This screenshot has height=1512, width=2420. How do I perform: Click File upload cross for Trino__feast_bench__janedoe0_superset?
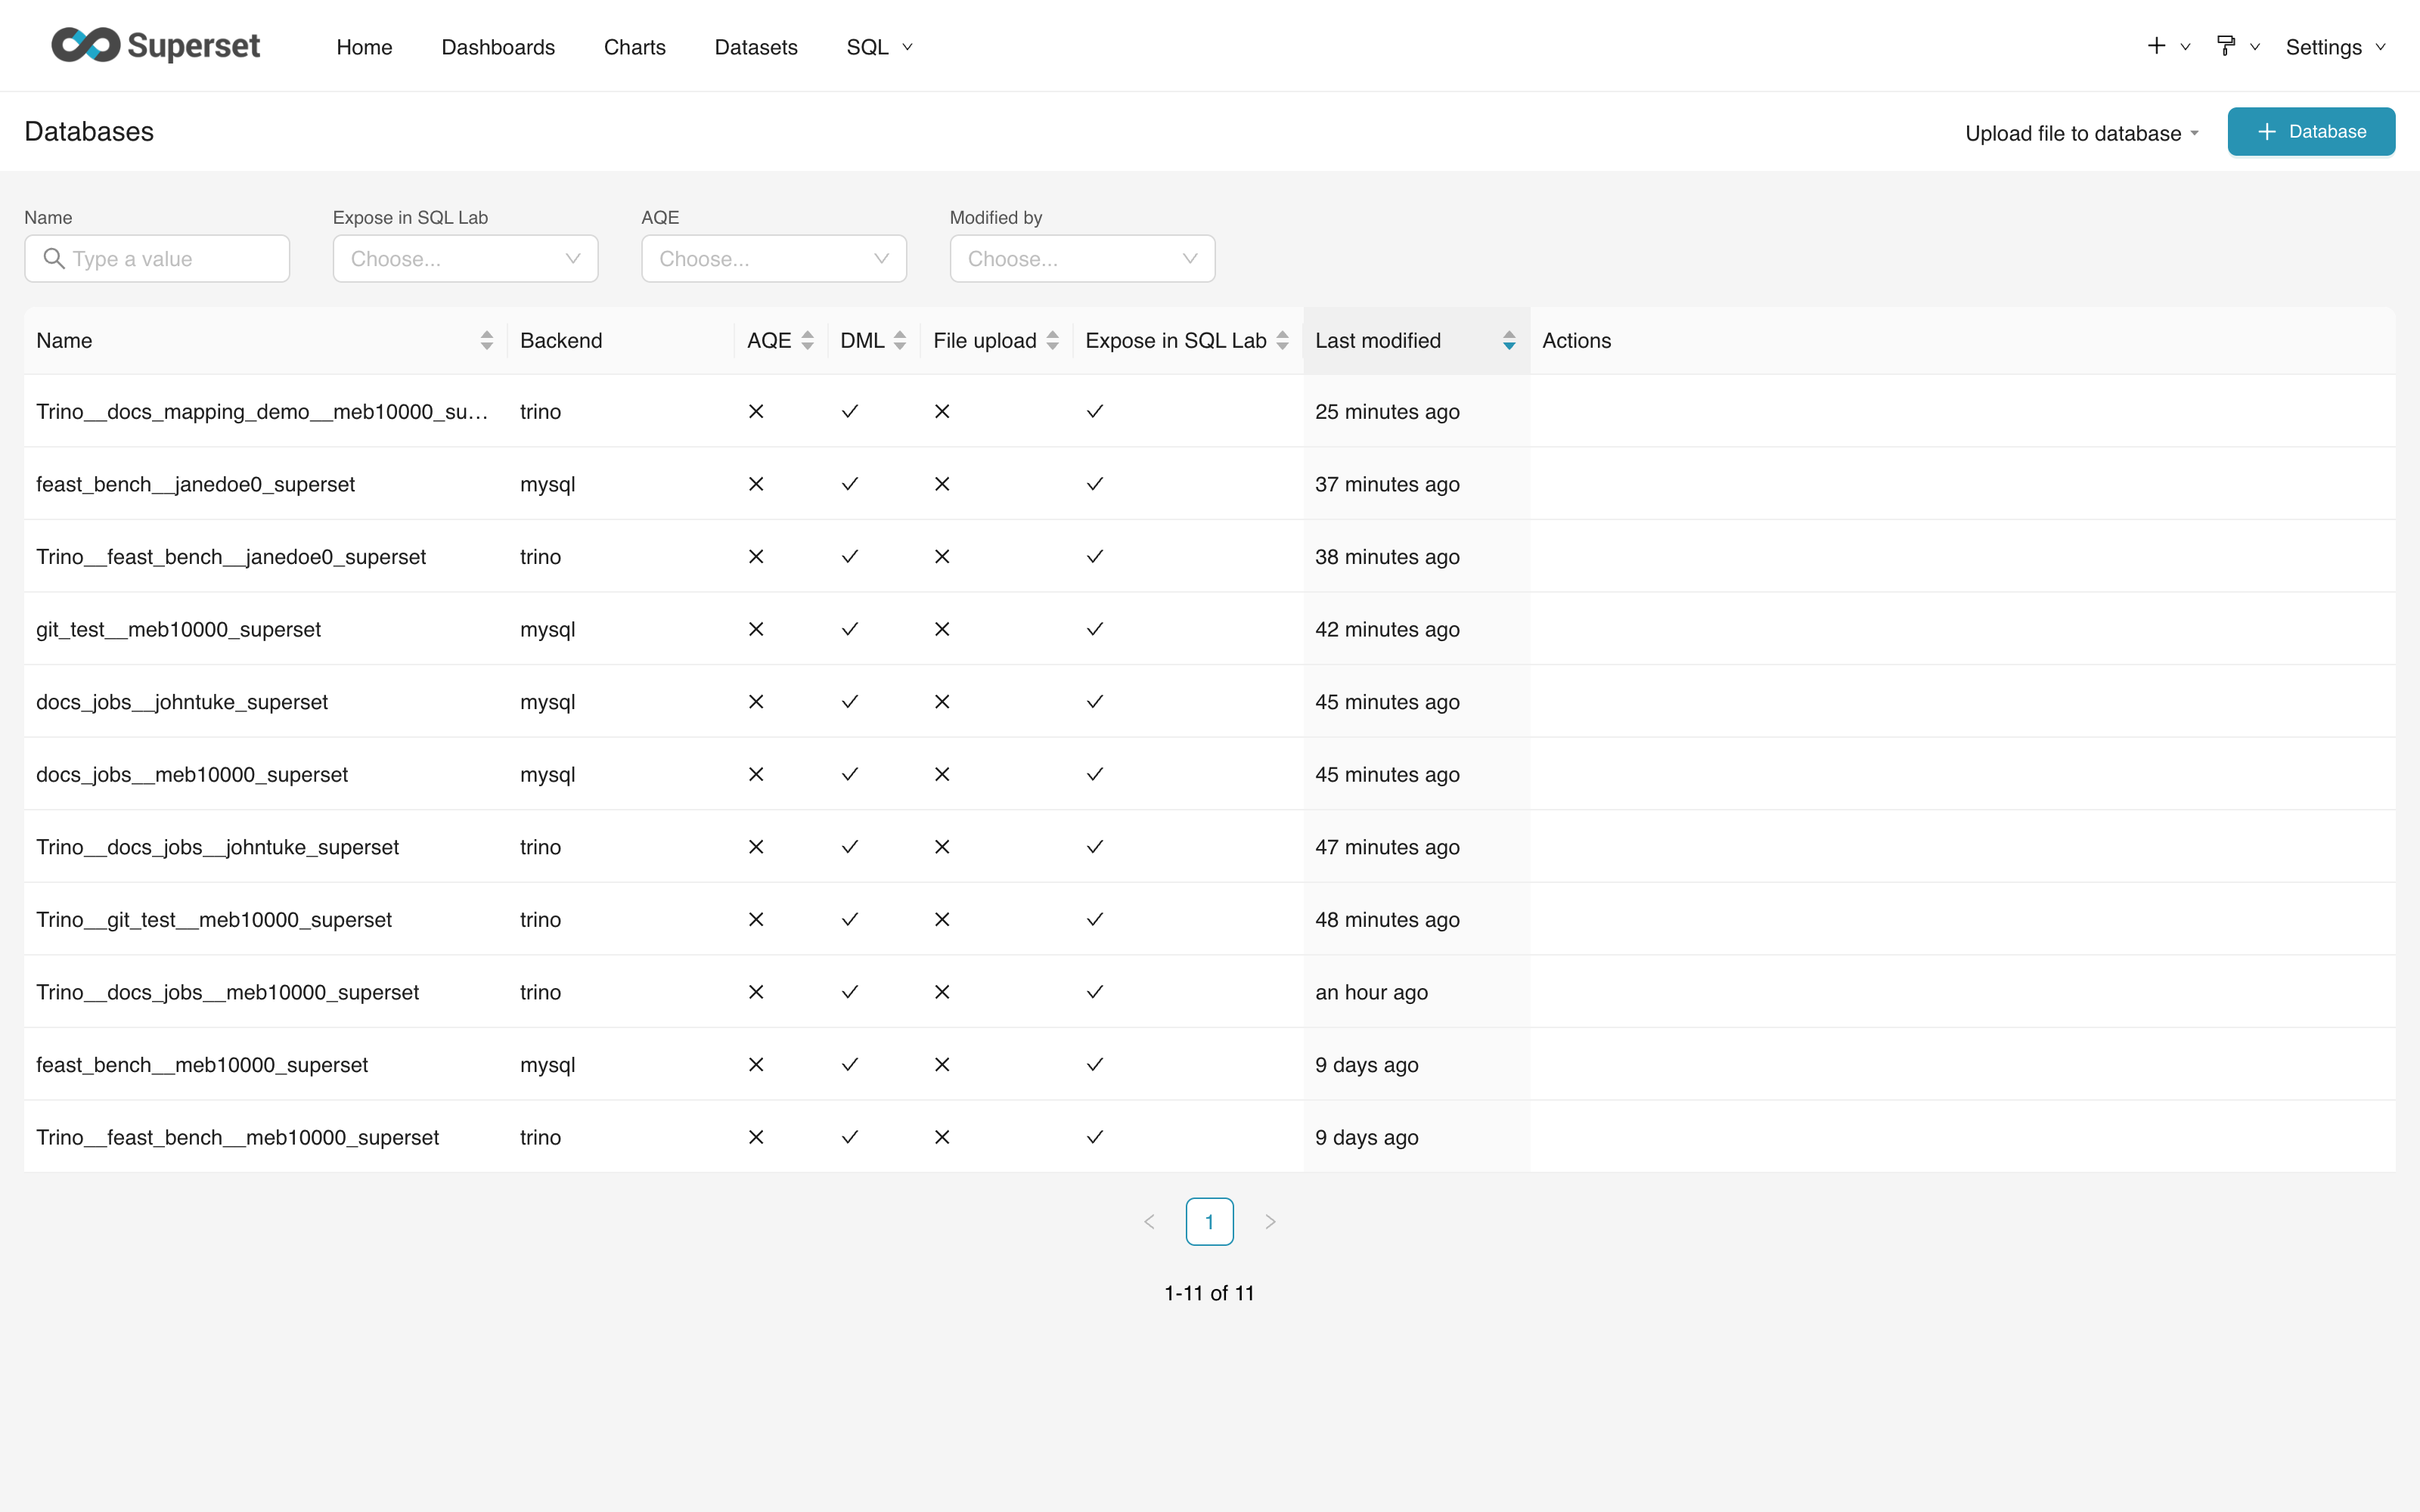942,557
